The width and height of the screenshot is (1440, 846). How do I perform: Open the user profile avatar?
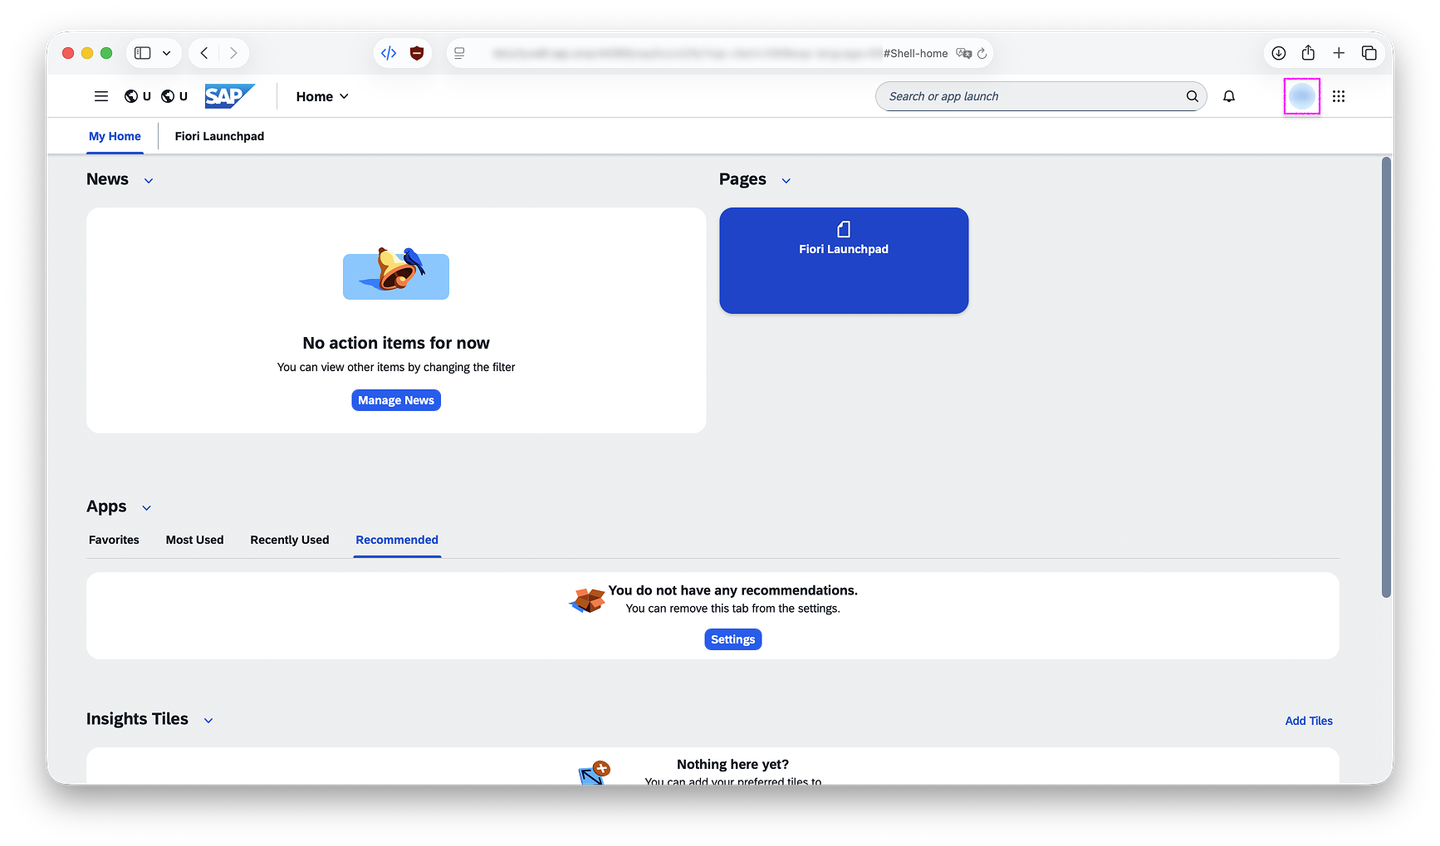click(1302, 96)
